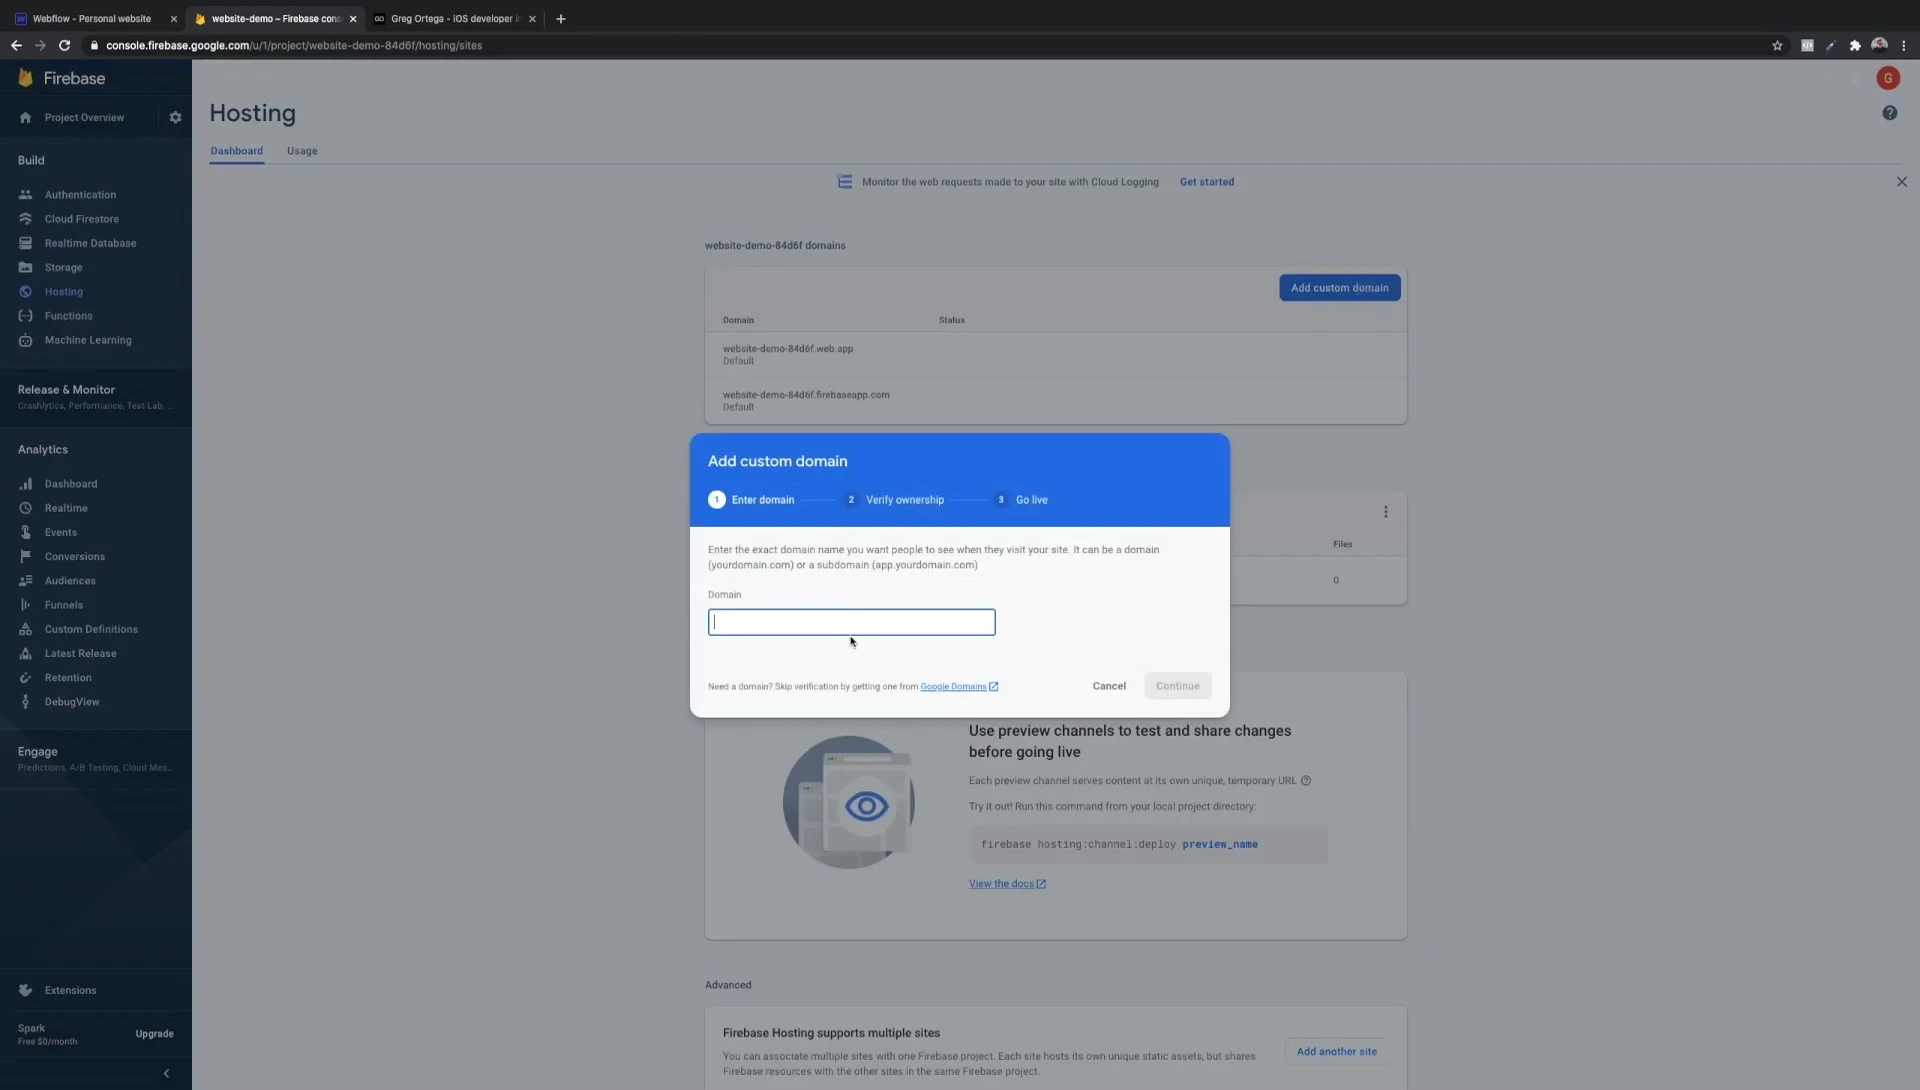This screenshot has width=1920, height=1090.
Task: Click preview channels eye illustration
Action: 848,802
